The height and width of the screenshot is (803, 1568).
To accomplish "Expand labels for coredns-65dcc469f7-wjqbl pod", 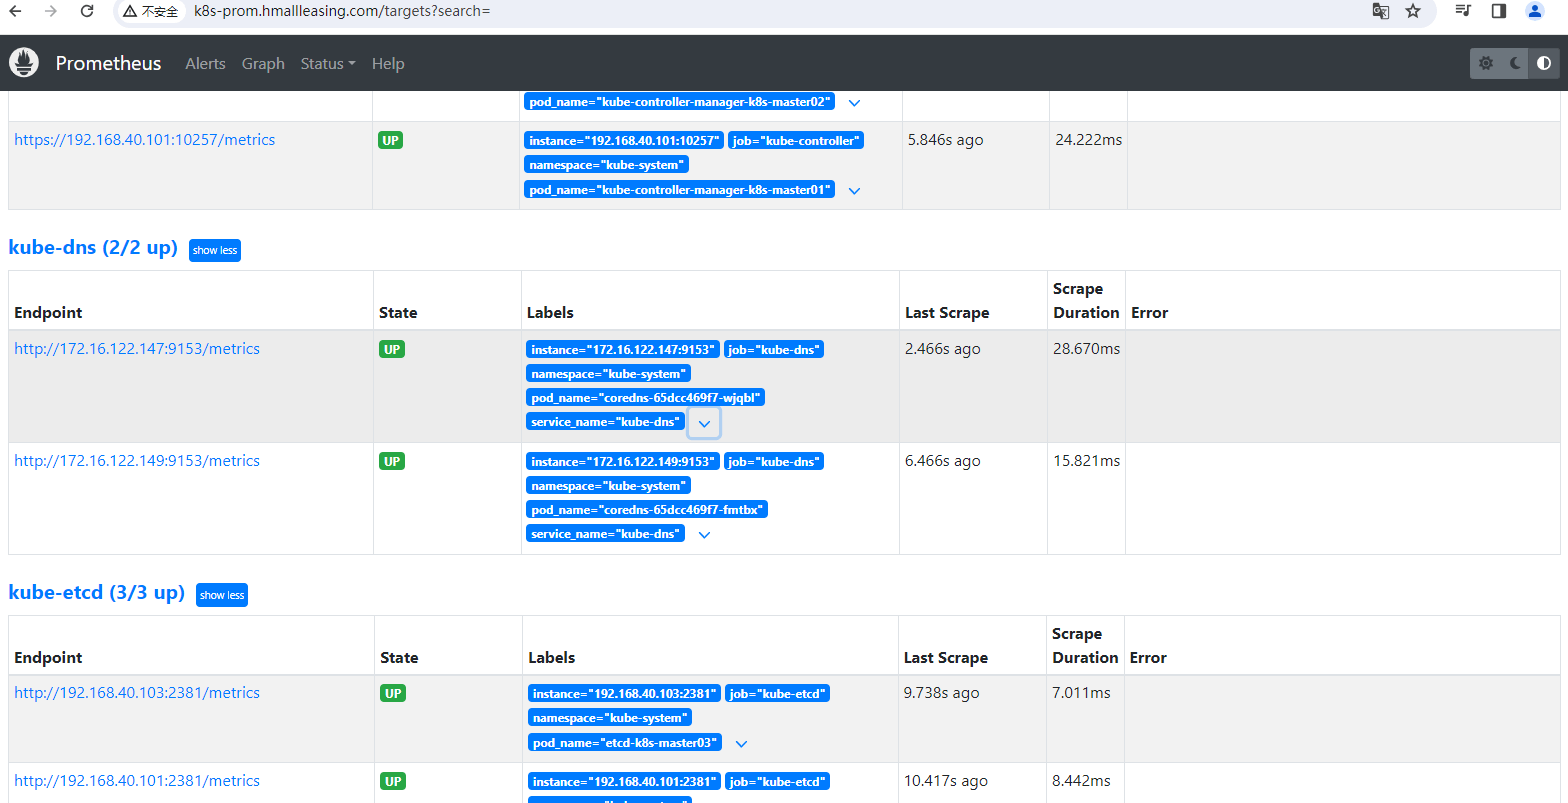I will tap(704, 423).
